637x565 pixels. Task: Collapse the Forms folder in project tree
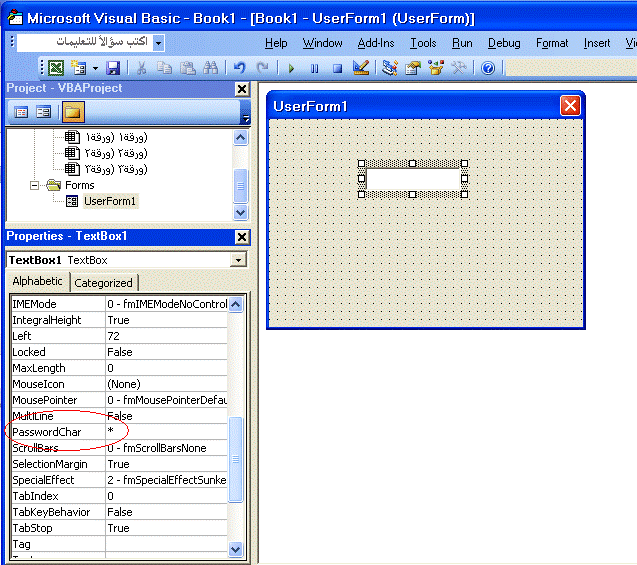[35, 186]
